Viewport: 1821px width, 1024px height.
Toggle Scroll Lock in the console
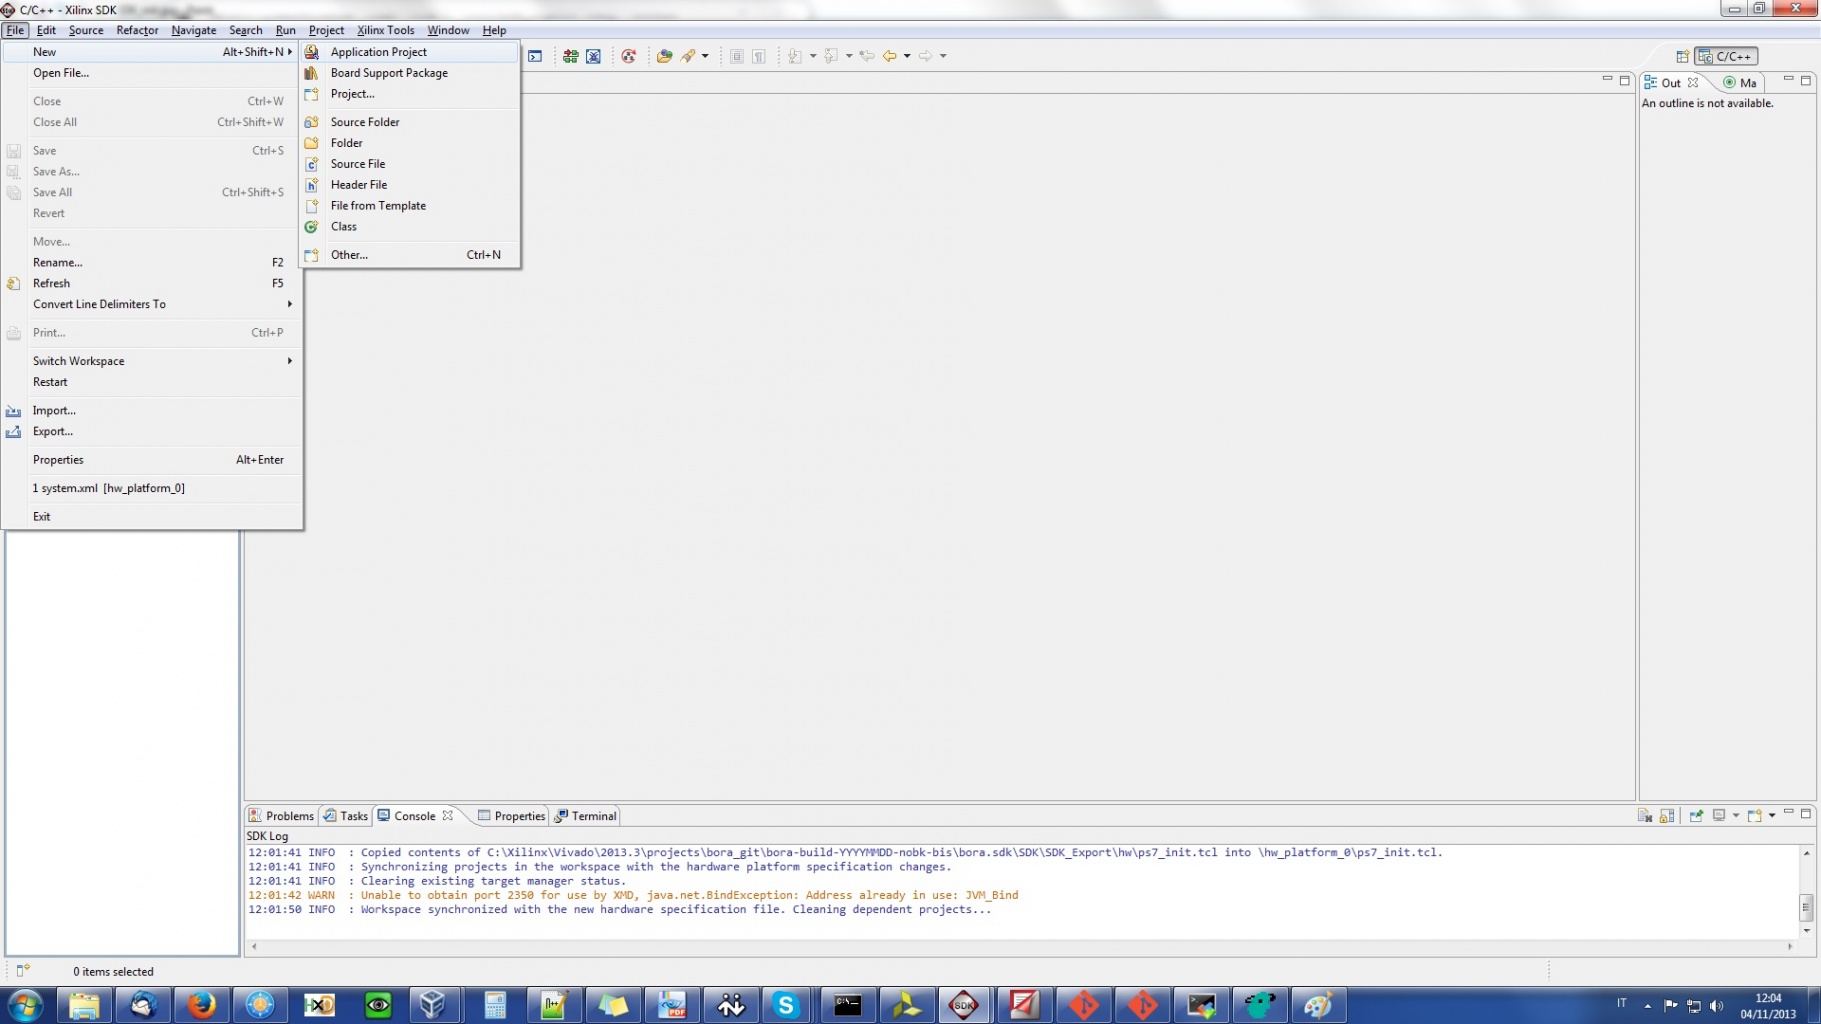point(1667,816)
